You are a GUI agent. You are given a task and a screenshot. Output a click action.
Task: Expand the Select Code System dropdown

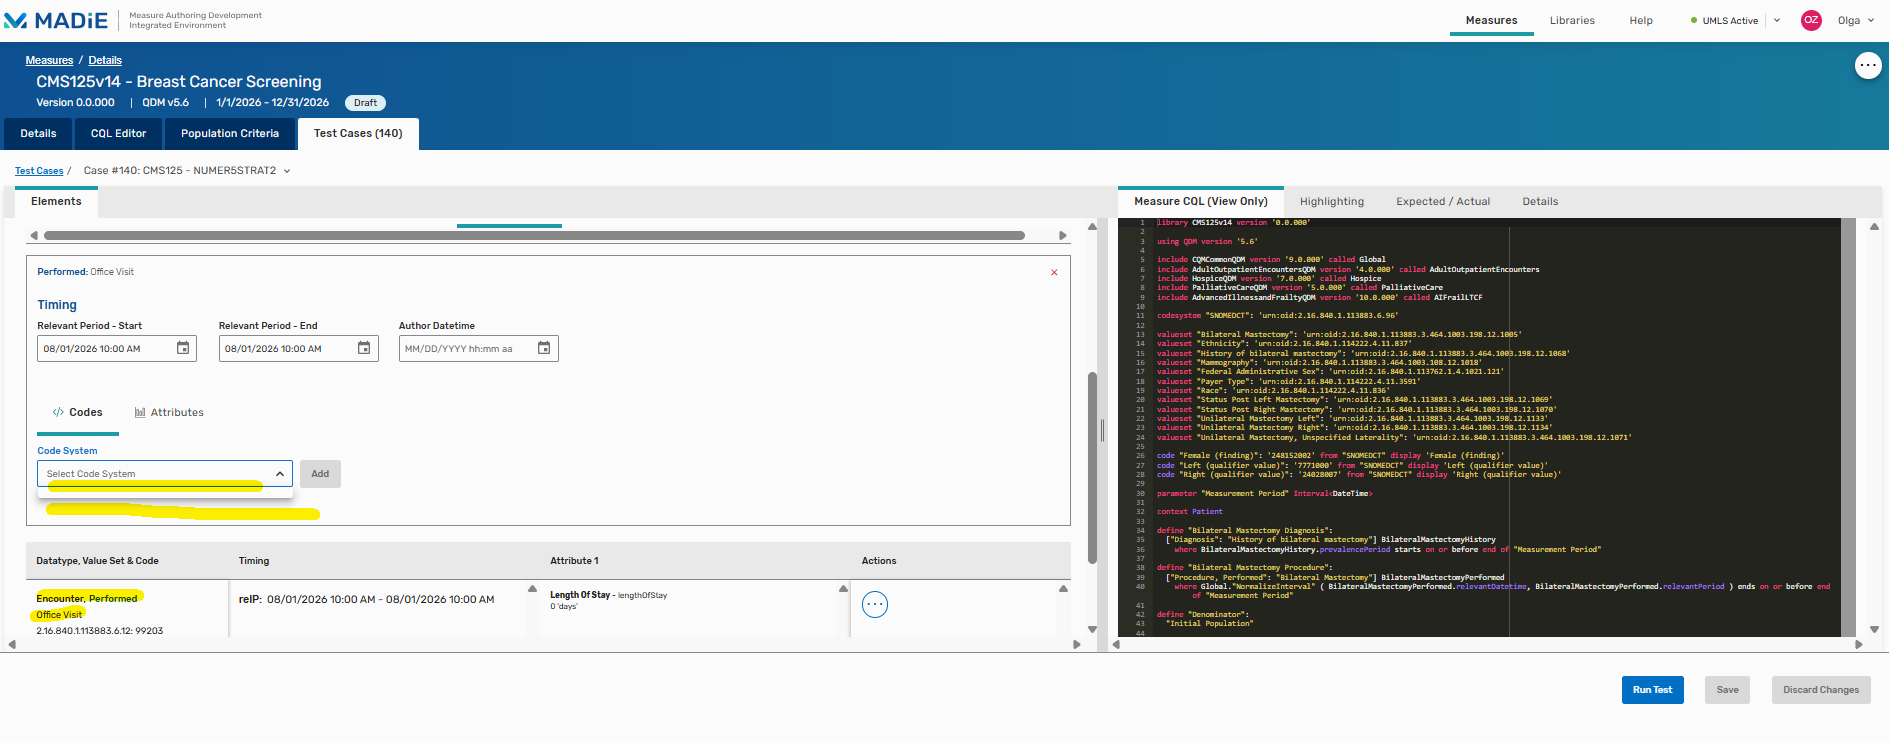pyautogui.click(x=279, y=474)
